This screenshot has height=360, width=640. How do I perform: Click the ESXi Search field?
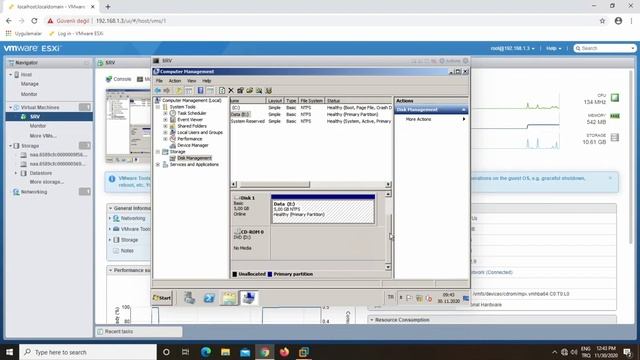tap(605, 48)
